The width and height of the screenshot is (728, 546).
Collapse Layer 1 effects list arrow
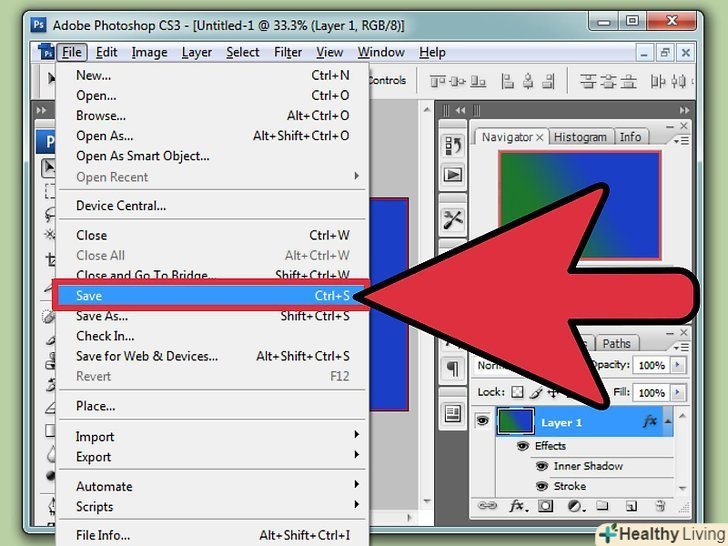coord(668,421)
